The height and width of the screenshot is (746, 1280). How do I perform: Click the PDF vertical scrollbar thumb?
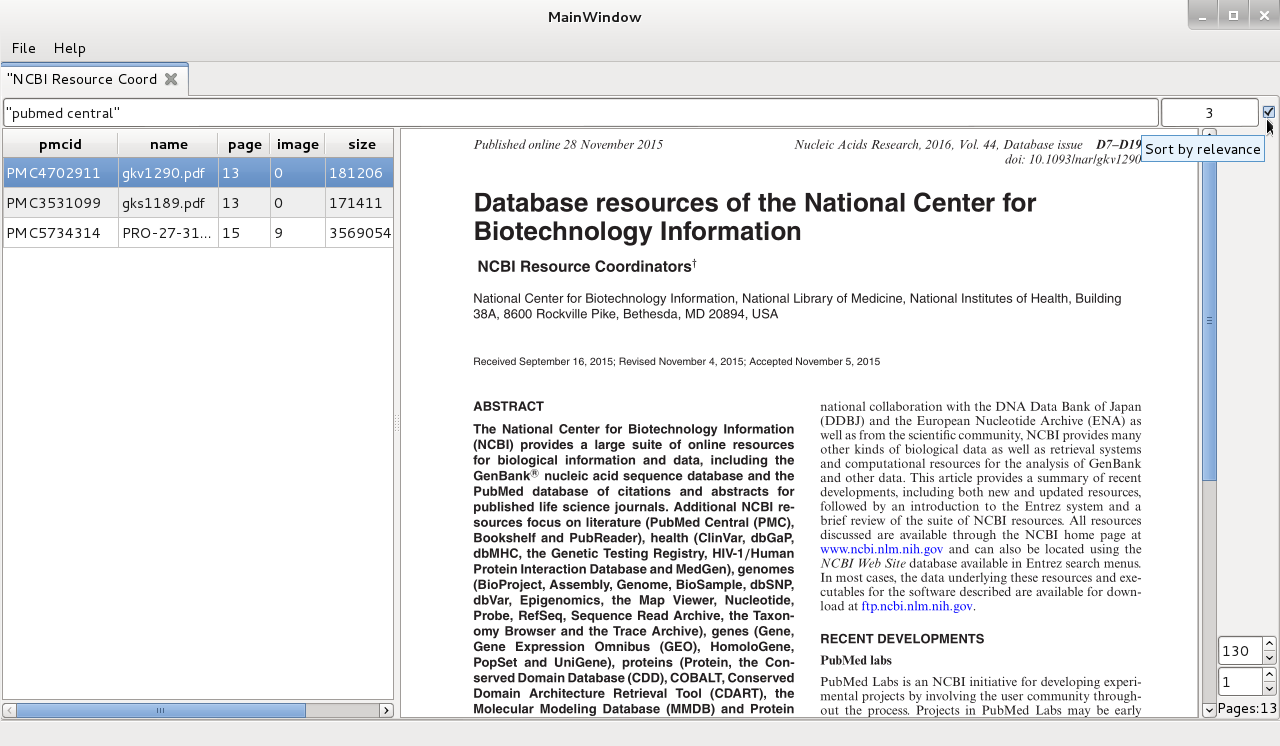coord(1209,320)
